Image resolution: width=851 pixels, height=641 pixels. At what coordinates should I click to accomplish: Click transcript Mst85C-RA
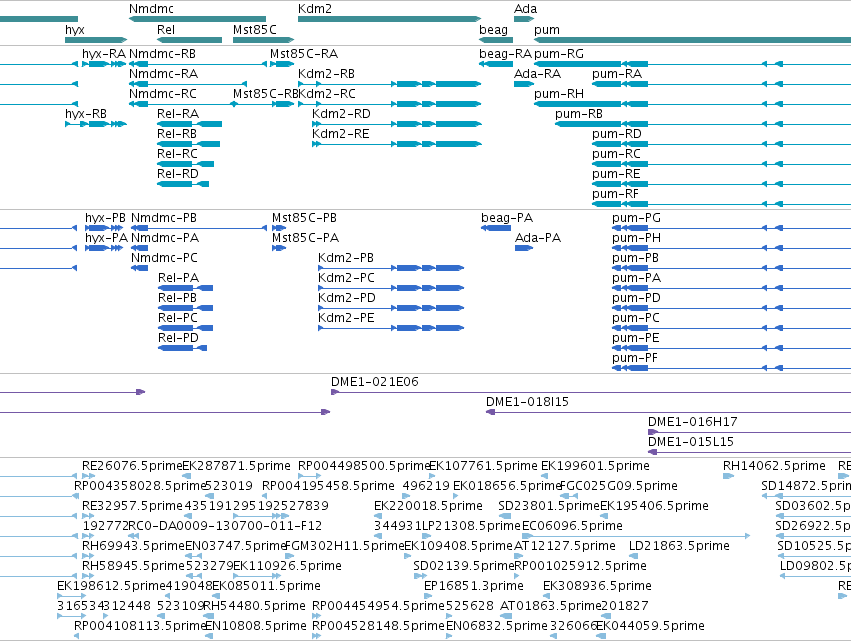tap(304, 54)
